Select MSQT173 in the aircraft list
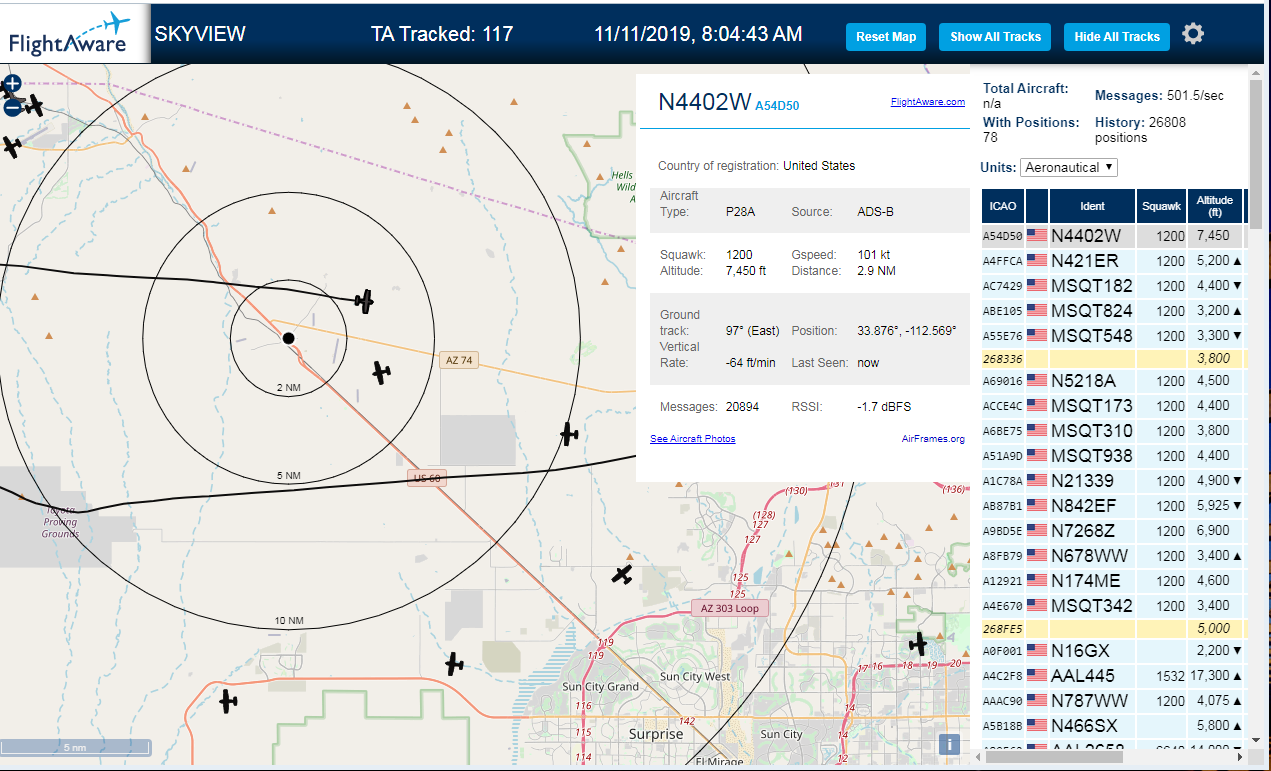The width and height of the screenshot is (1271, 771). tap(1113, 406)
